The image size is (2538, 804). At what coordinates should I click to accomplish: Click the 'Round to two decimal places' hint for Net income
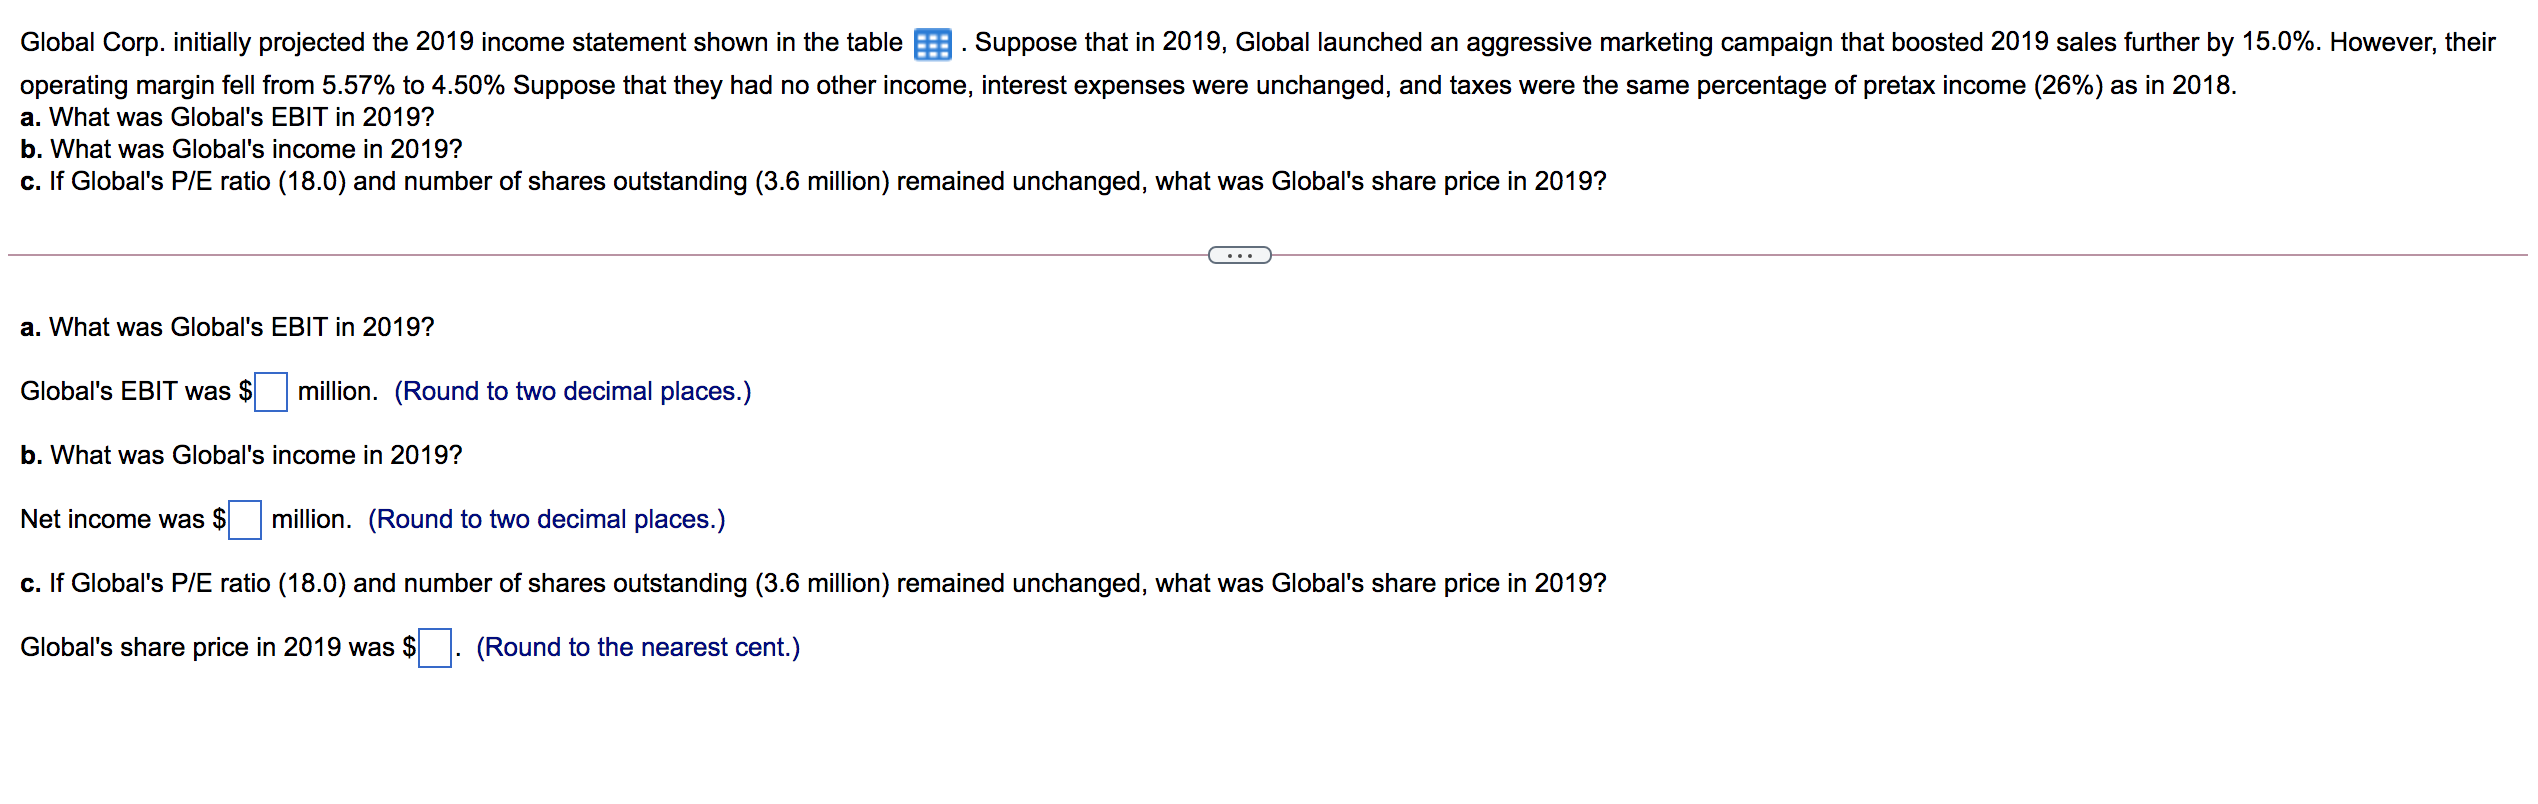coord(548,519)
